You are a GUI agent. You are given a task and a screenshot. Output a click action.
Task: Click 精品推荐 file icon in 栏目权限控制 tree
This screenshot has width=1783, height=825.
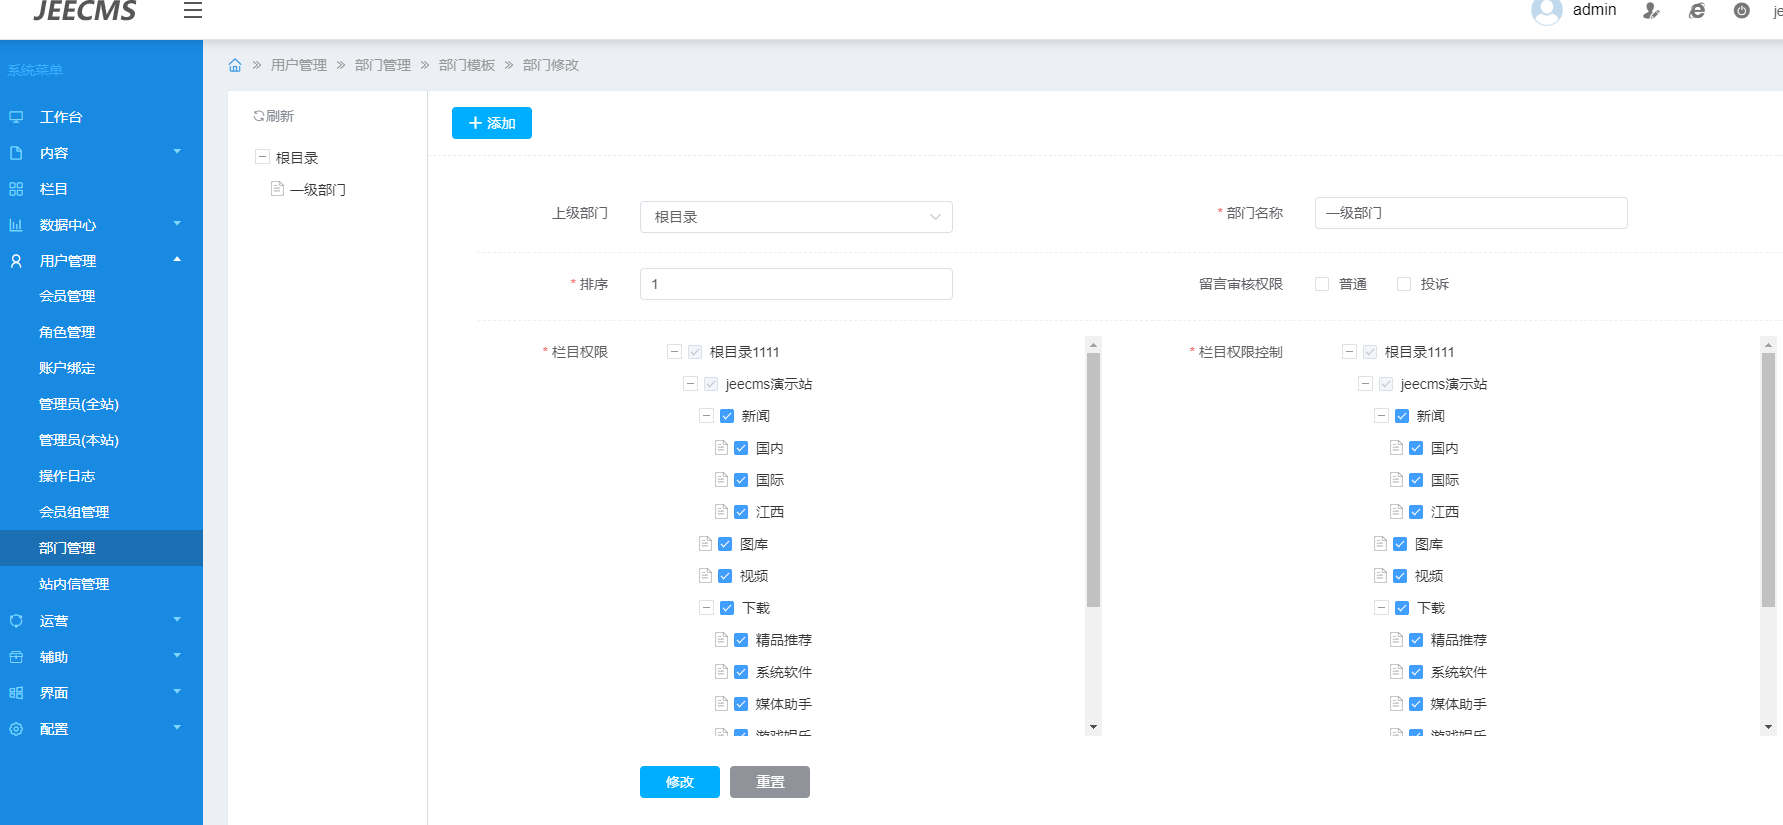1396,639
